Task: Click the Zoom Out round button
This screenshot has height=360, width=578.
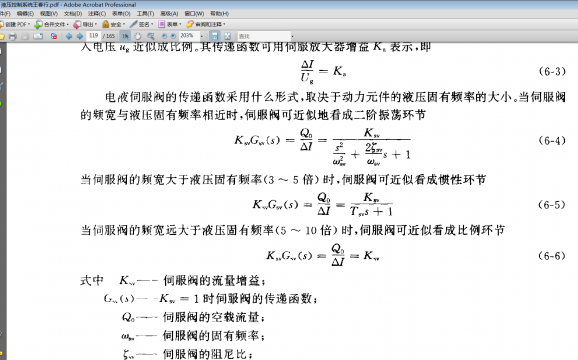Action: (x=164, y=36)
